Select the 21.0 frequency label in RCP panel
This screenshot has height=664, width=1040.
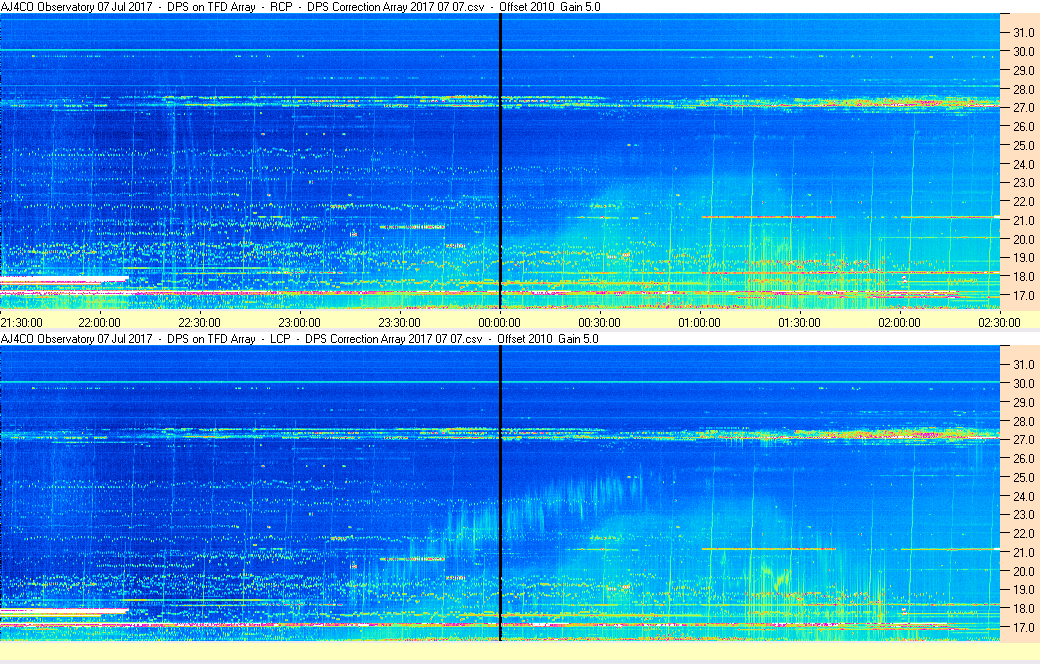click(1019, 221)
